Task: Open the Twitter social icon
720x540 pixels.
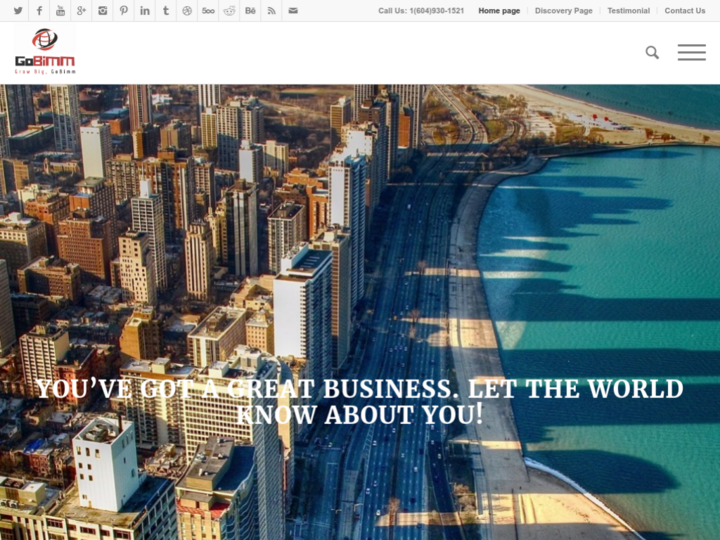Action: 18,11
